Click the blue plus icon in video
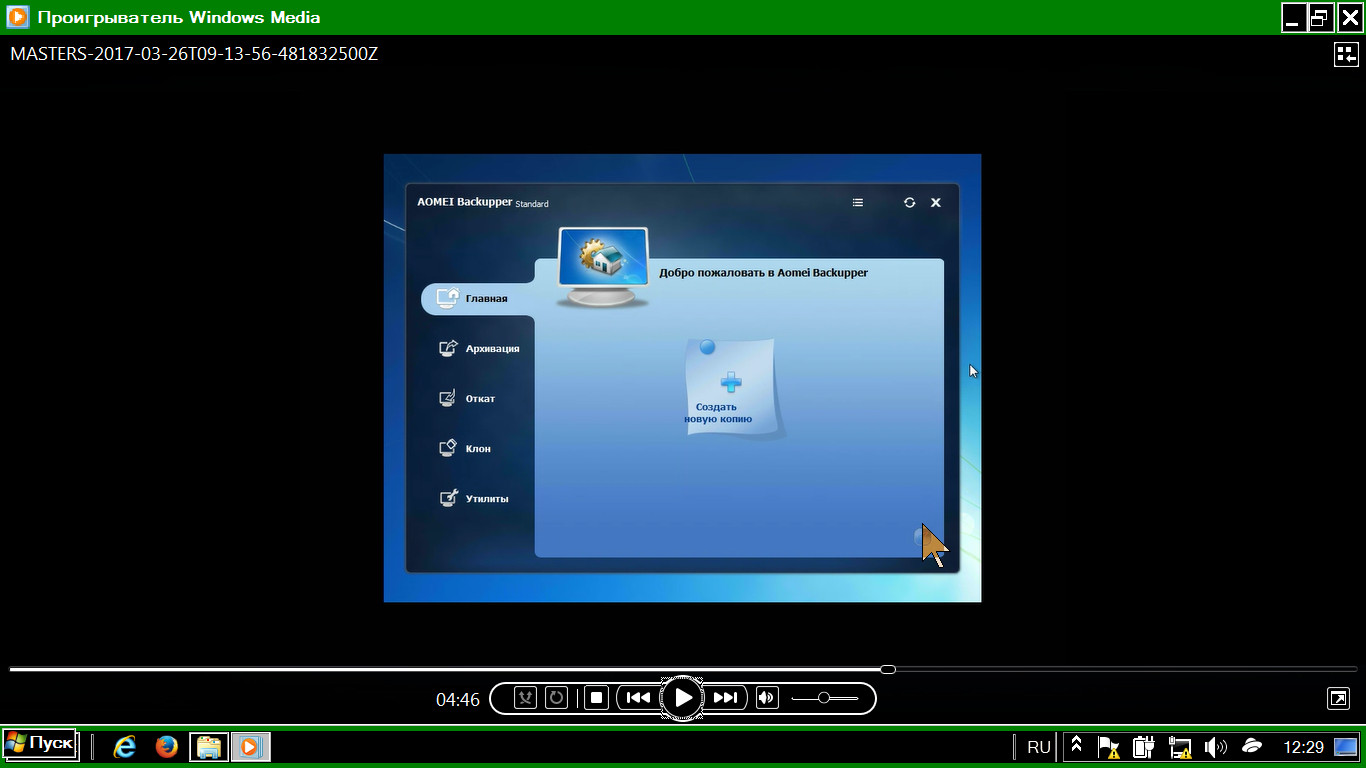1366x768 pixels. tap(731, 381)
